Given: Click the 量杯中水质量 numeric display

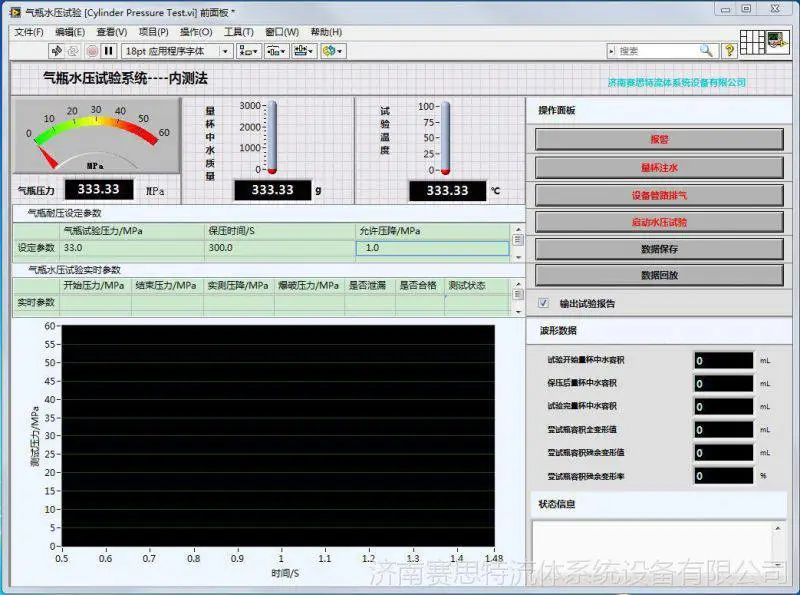Looking at the screenshot, I should tap(272, 190).
